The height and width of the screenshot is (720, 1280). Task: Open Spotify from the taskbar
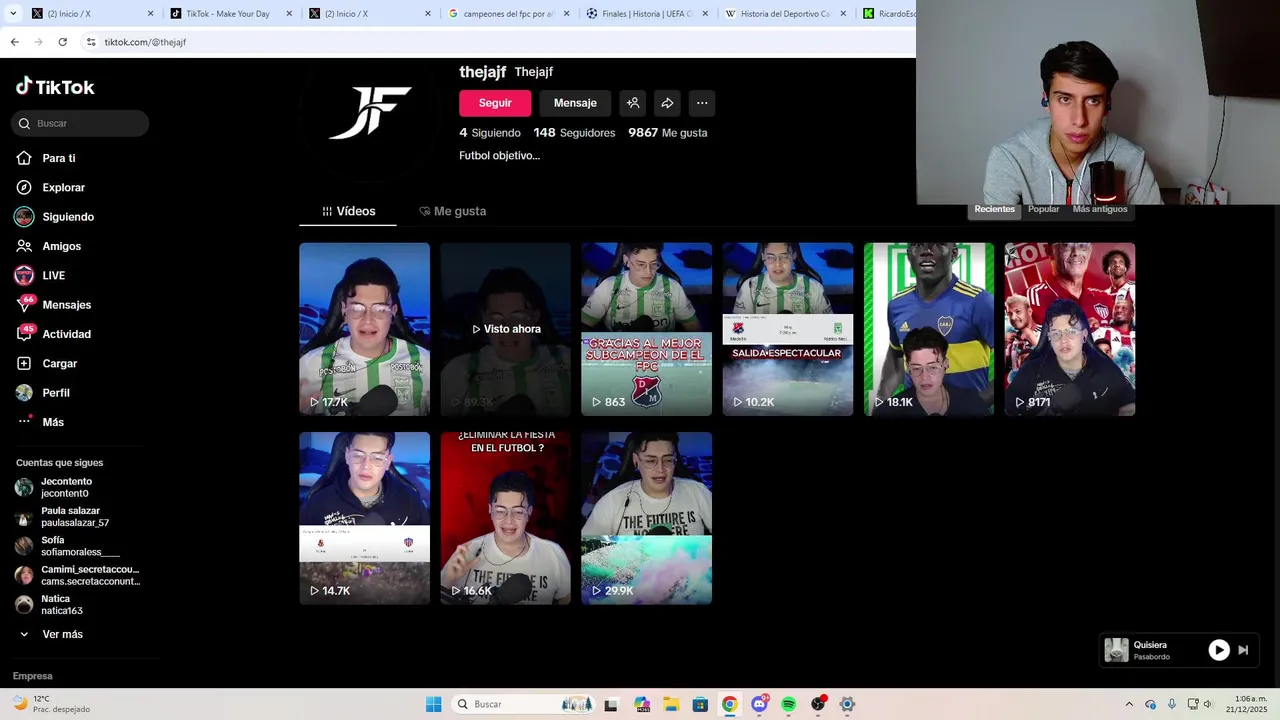click(x=789, y=704)
